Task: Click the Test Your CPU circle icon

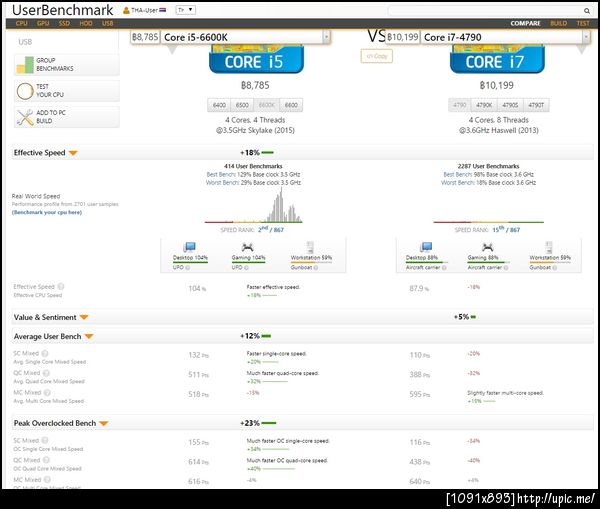Action: pos(25,91)
